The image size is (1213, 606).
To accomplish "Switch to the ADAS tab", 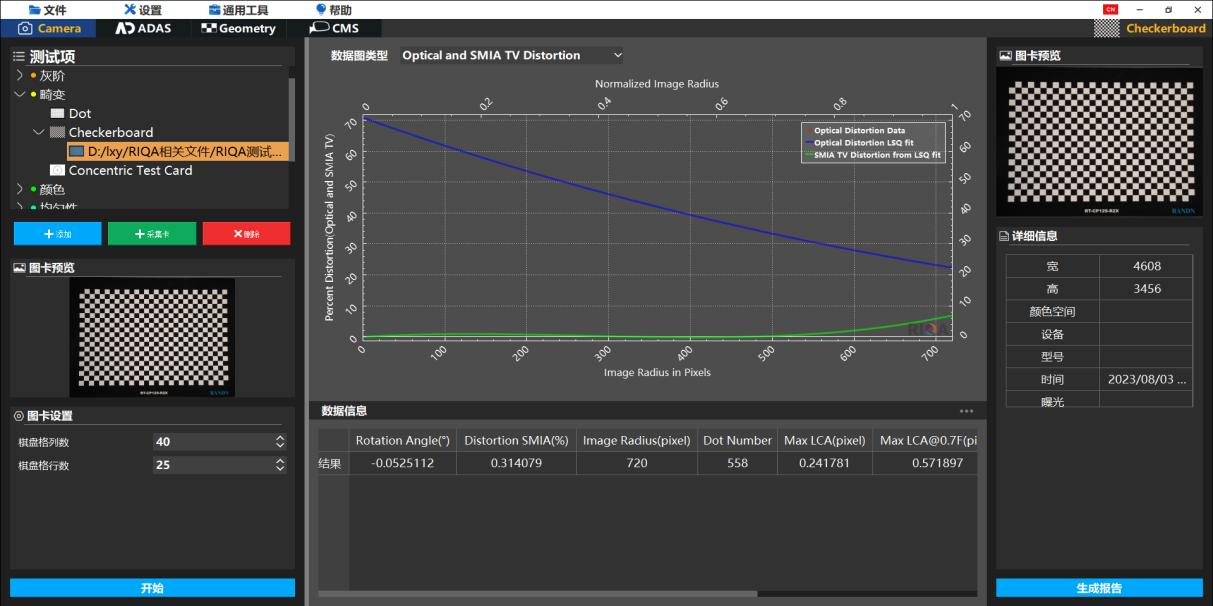I will 143,28.
